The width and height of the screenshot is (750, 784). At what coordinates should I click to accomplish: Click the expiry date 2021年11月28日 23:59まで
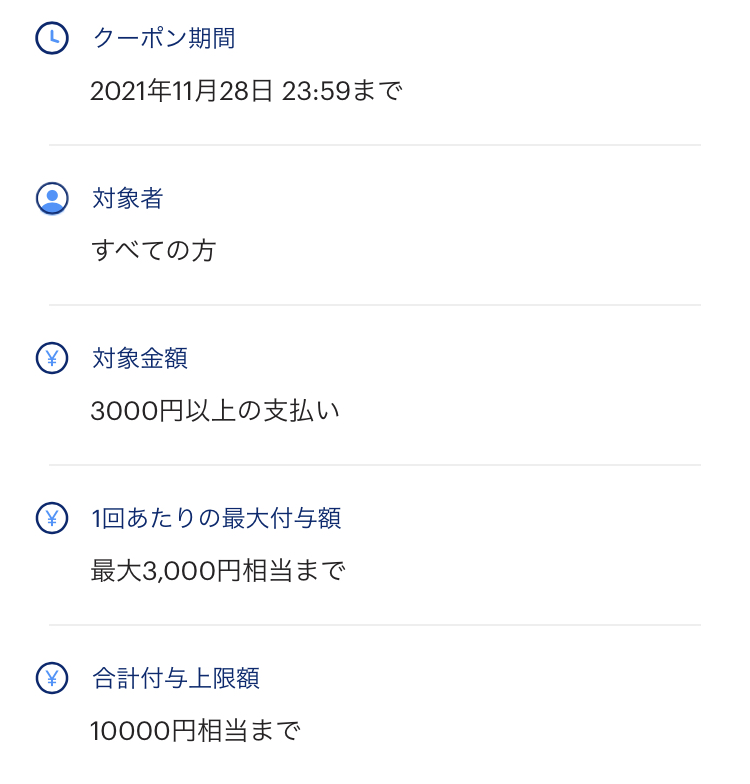246,91
